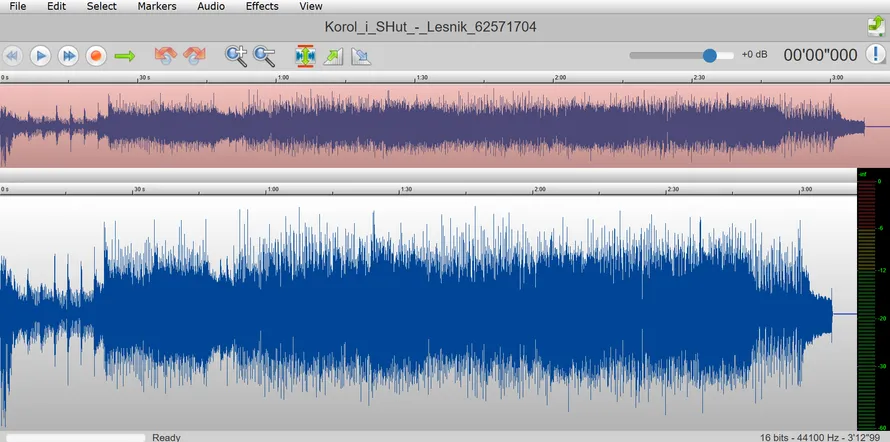
Task: Zoom out with the magnifier minus icon
Action: (x=264, y=56)
